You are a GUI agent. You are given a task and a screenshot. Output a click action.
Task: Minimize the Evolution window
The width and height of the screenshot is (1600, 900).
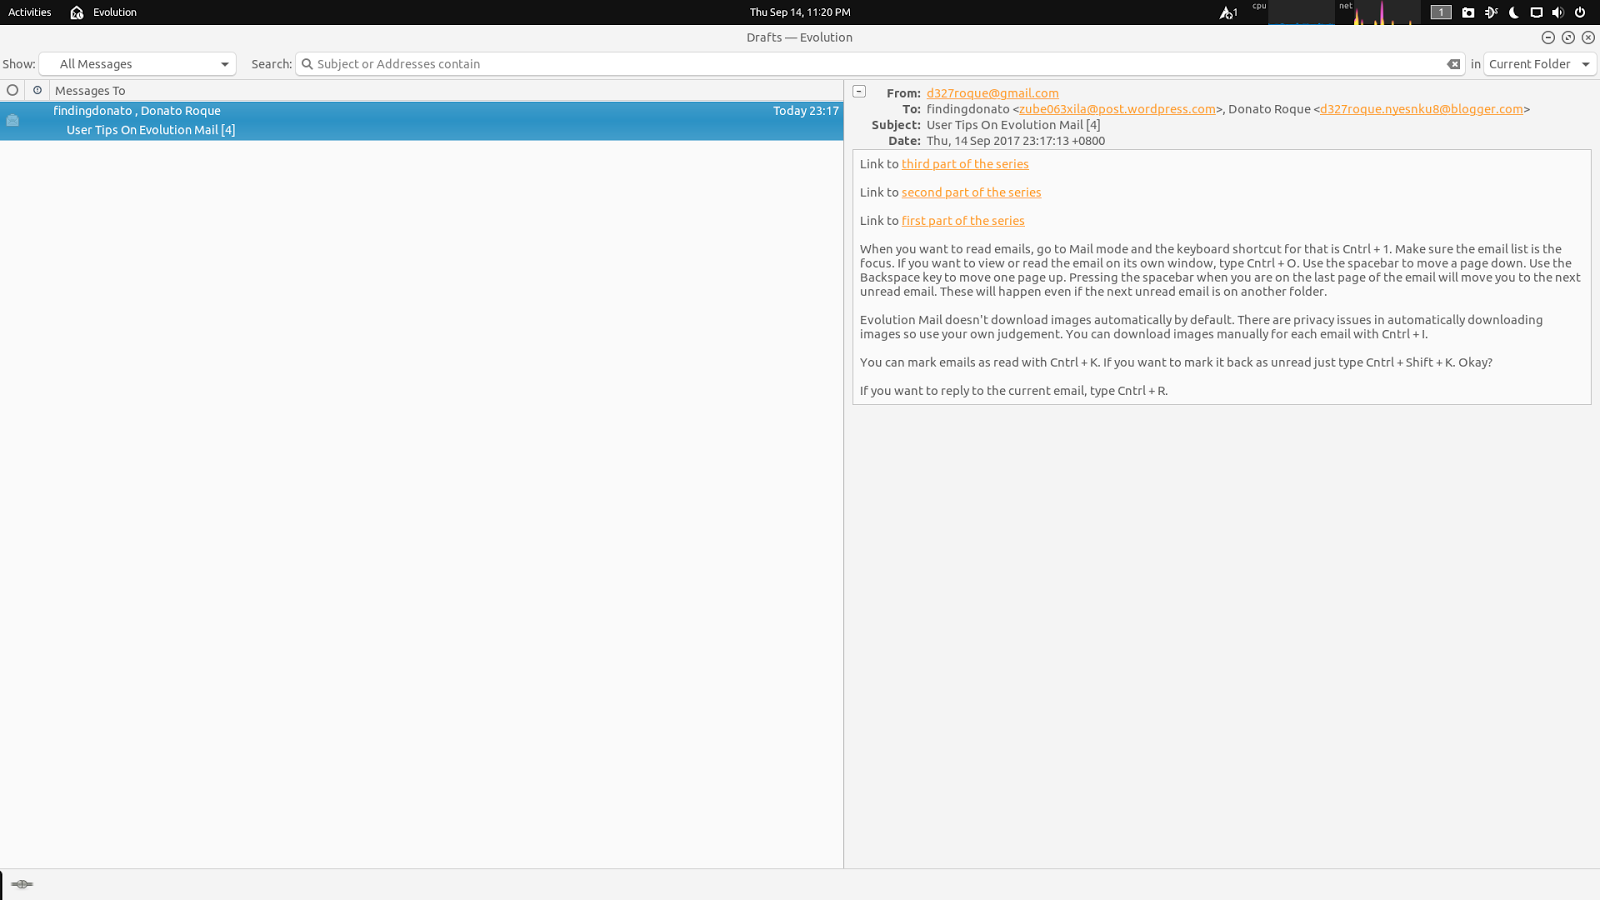coord(1548,37)
